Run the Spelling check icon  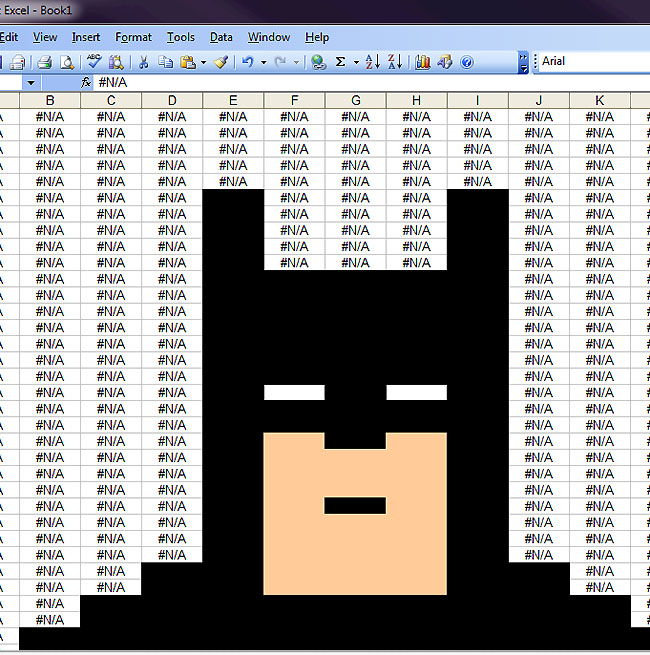tap(94, 62)
